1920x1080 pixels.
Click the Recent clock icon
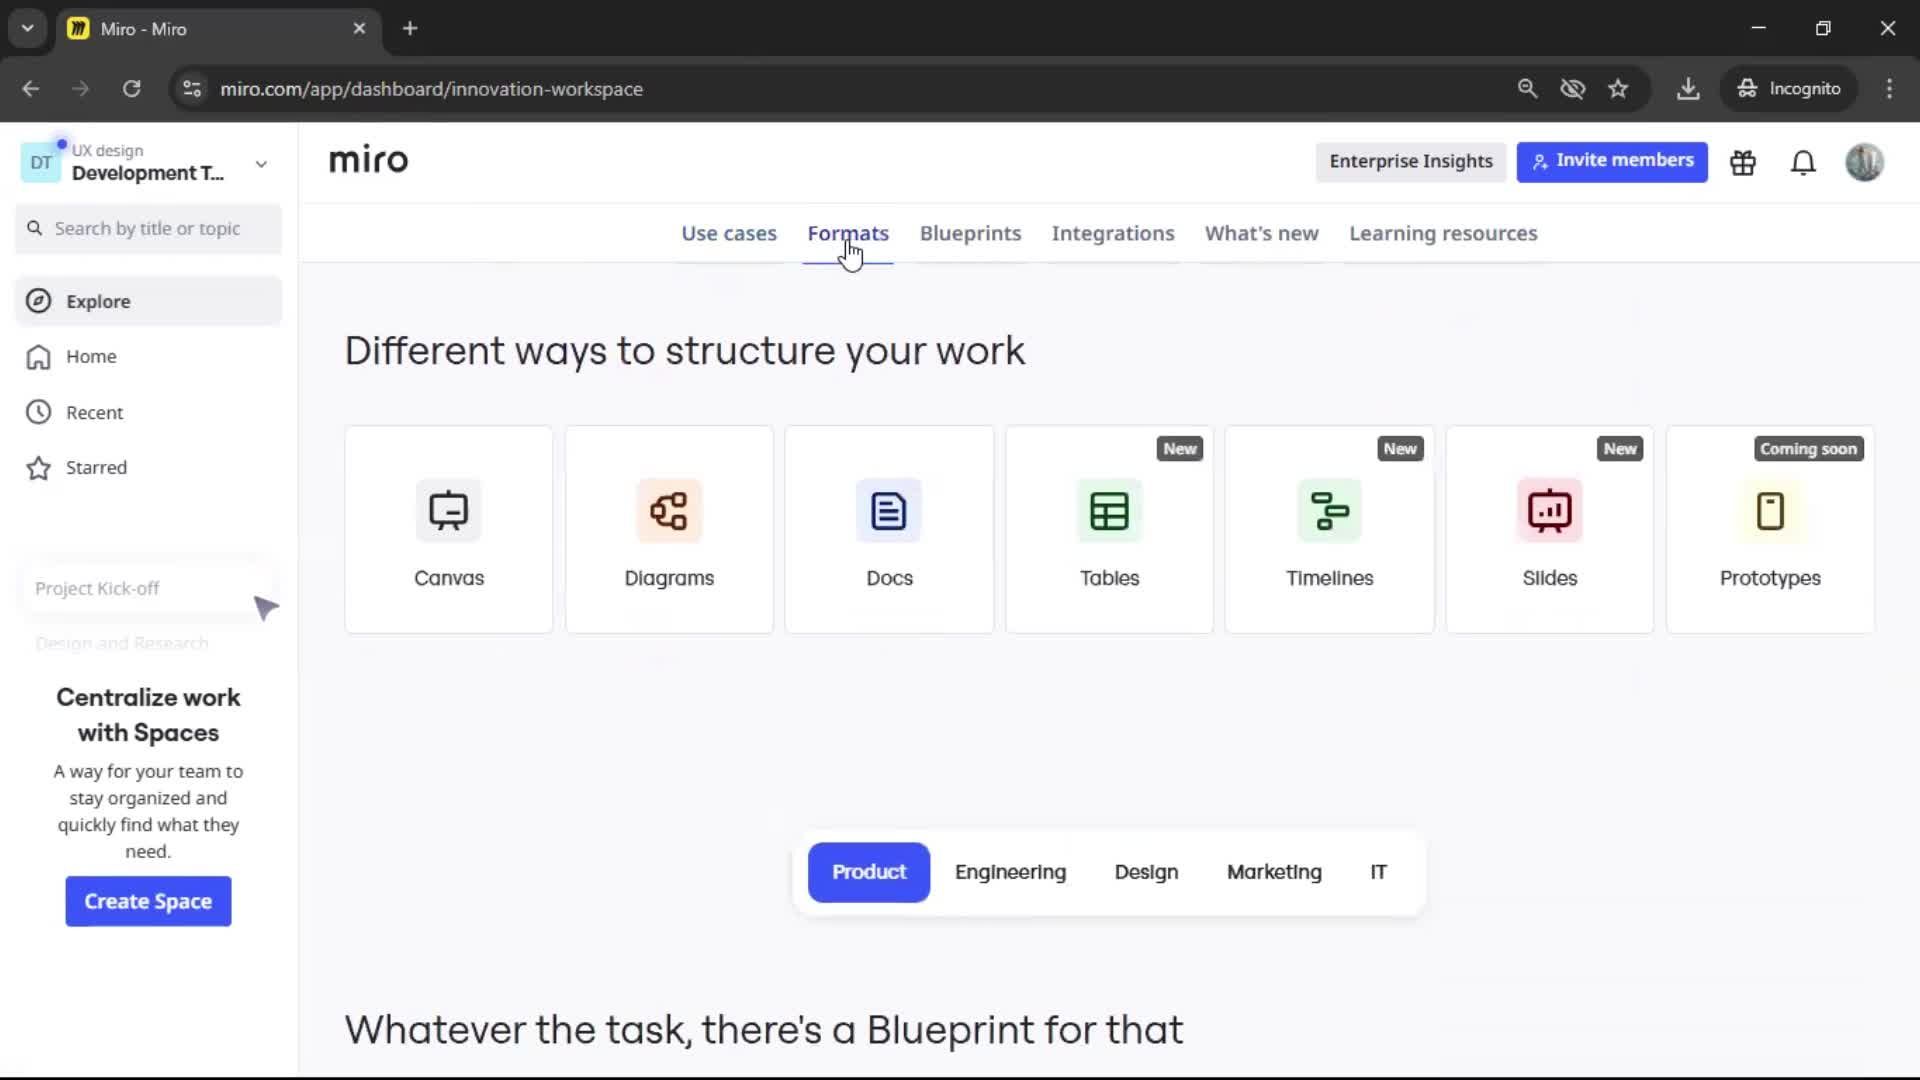[38, 412]
